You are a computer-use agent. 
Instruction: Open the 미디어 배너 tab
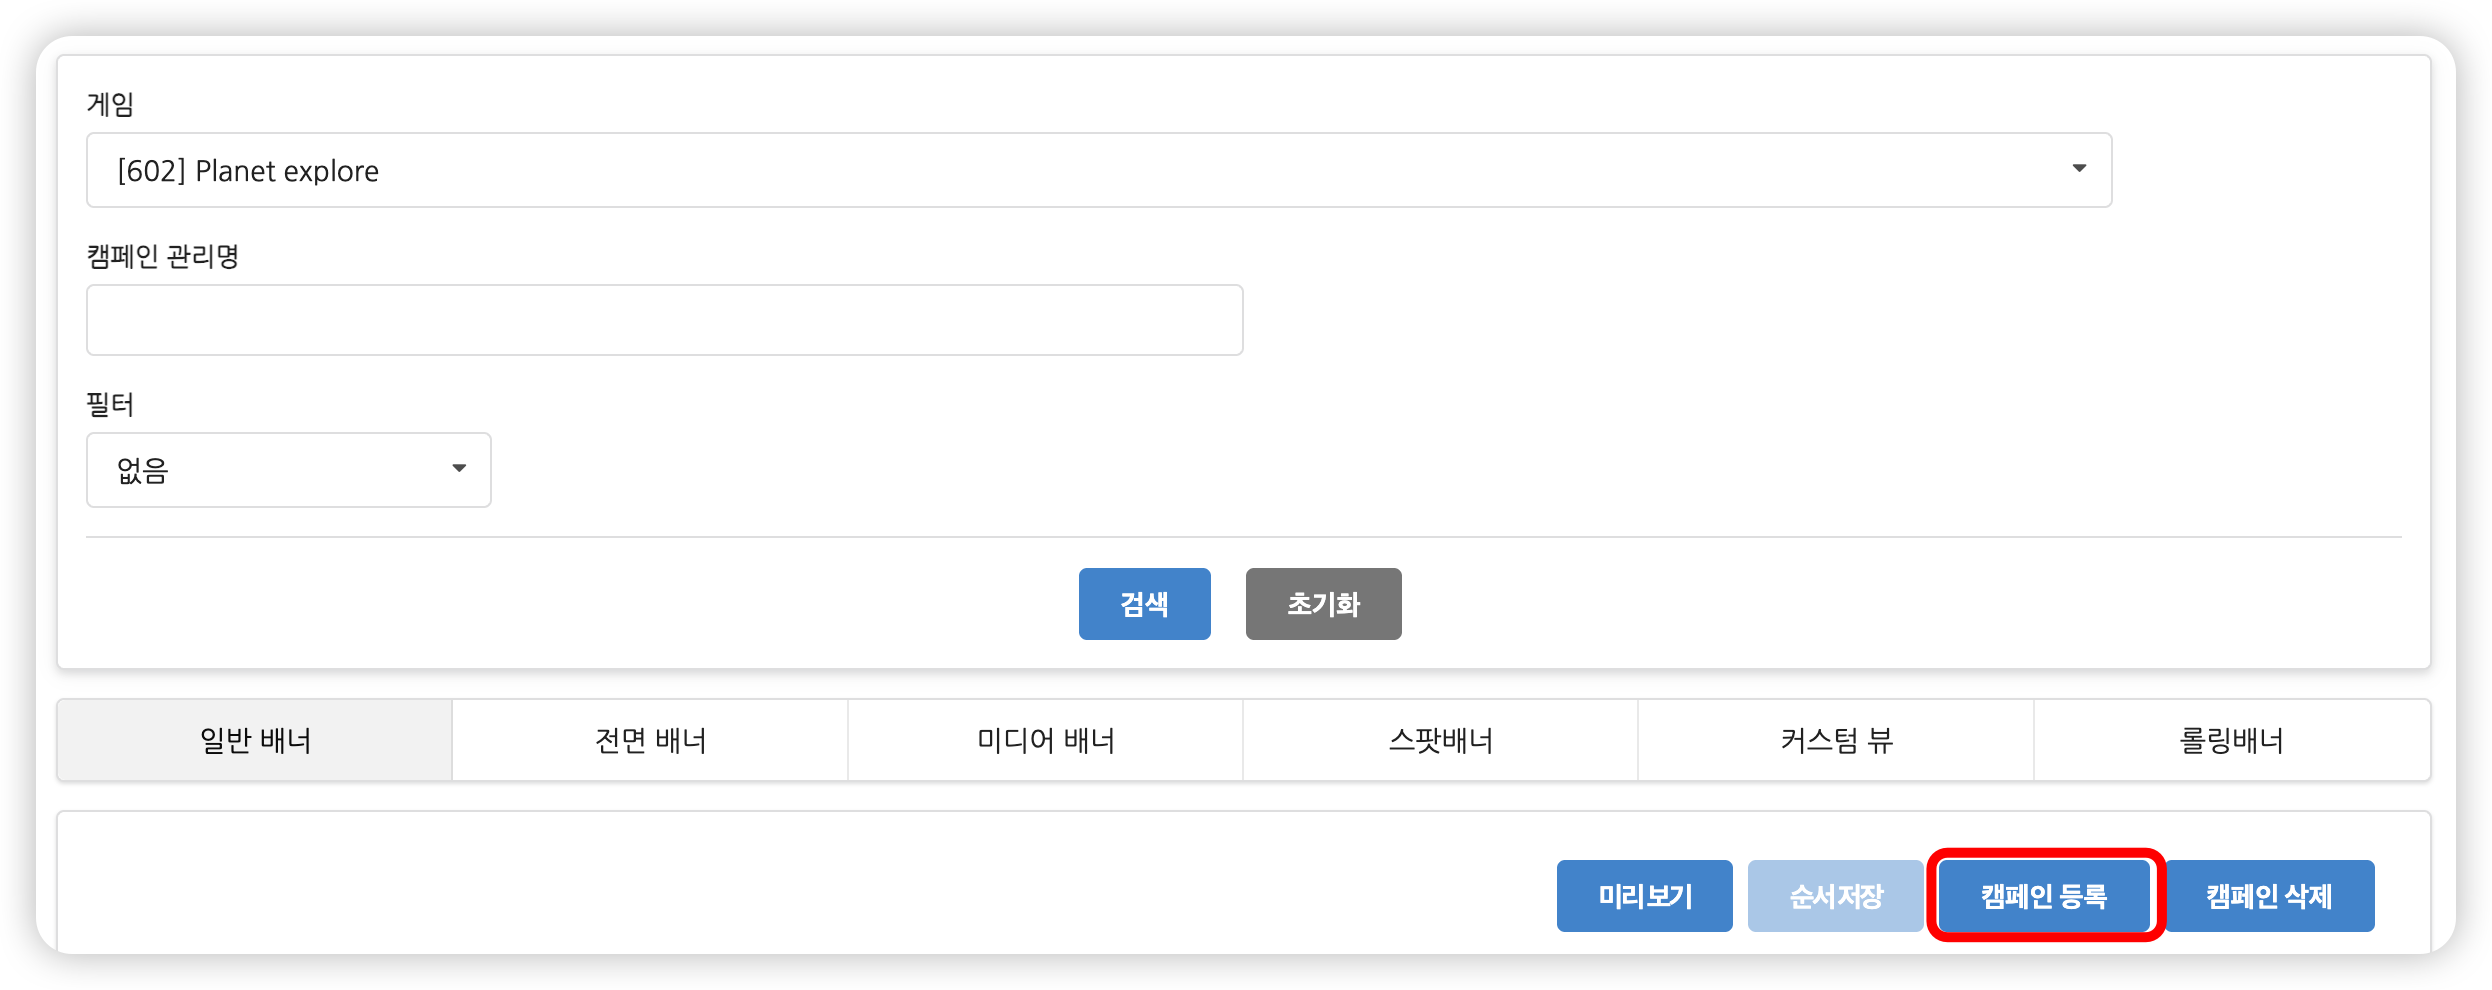click(1045, 741)
